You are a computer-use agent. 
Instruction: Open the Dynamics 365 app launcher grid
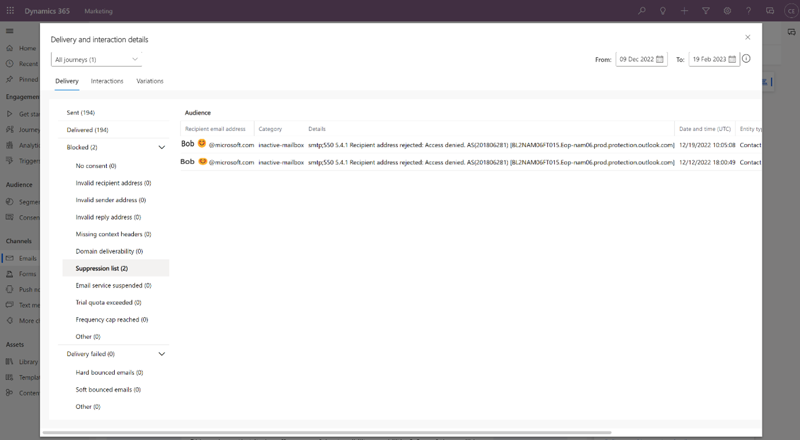coord(10,10)
